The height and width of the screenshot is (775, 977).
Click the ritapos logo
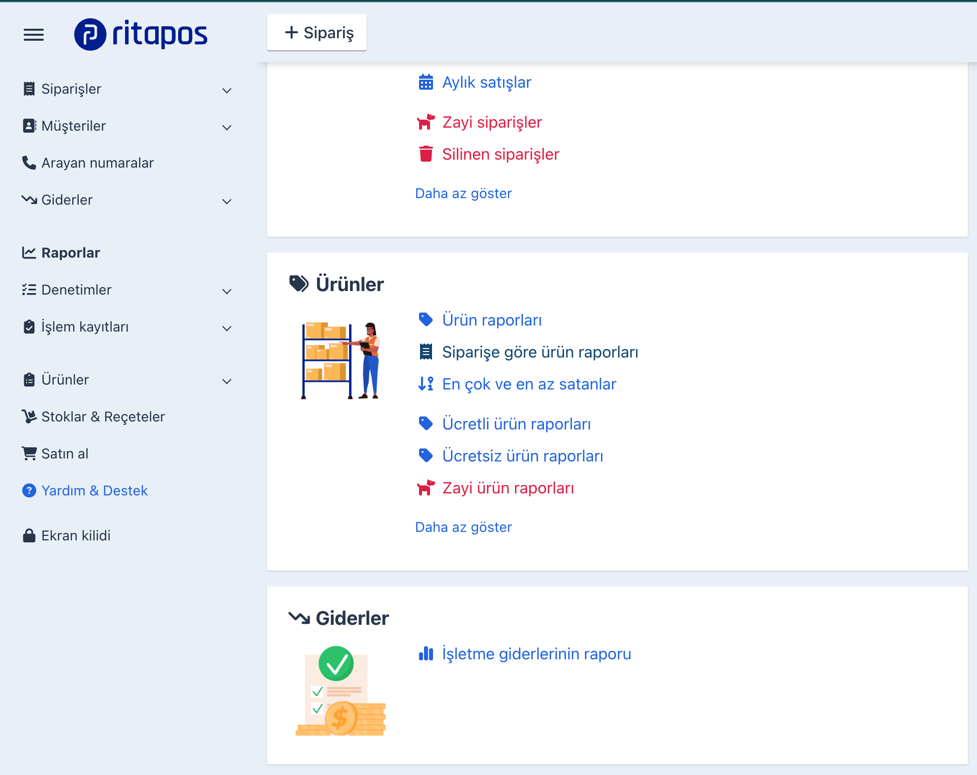pyautogui.click(x=141, y=34)
